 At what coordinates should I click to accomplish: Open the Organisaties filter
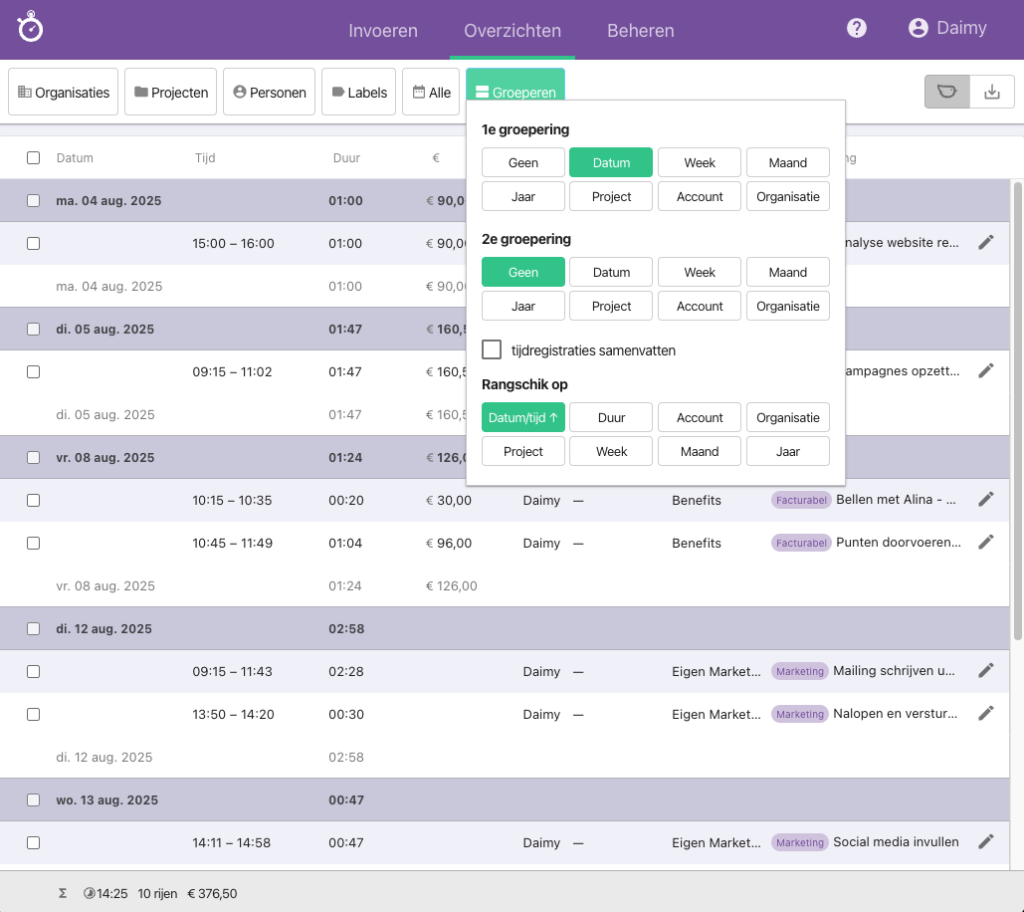(62, 91)
